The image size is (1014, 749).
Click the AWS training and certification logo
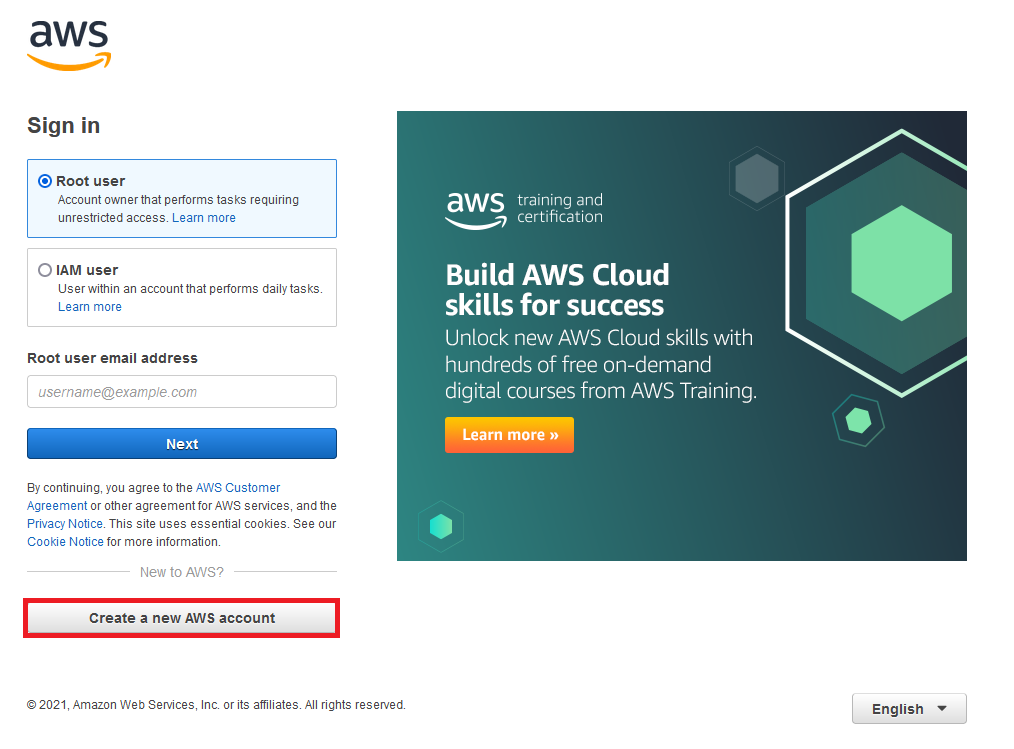coord(523,209)
